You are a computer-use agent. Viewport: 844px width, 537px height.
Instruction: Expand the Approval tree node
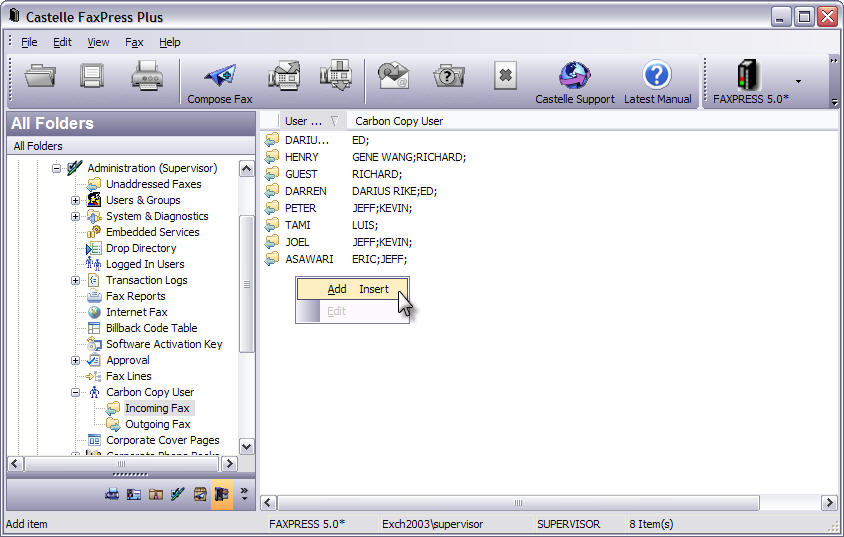(75, 361)
